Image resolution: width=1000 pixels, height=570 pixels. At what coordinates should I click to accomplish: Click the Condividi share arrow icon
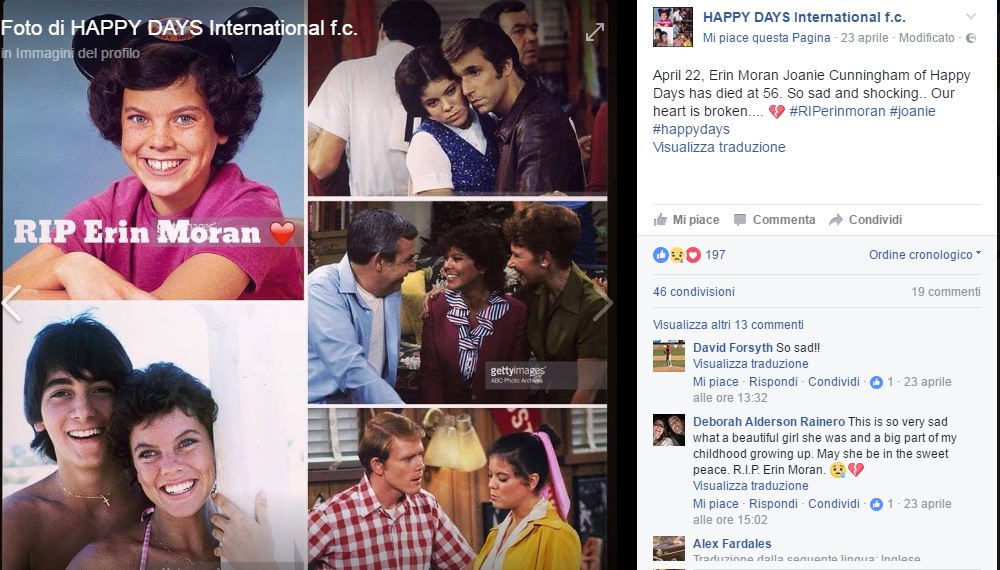pos(835,220)
